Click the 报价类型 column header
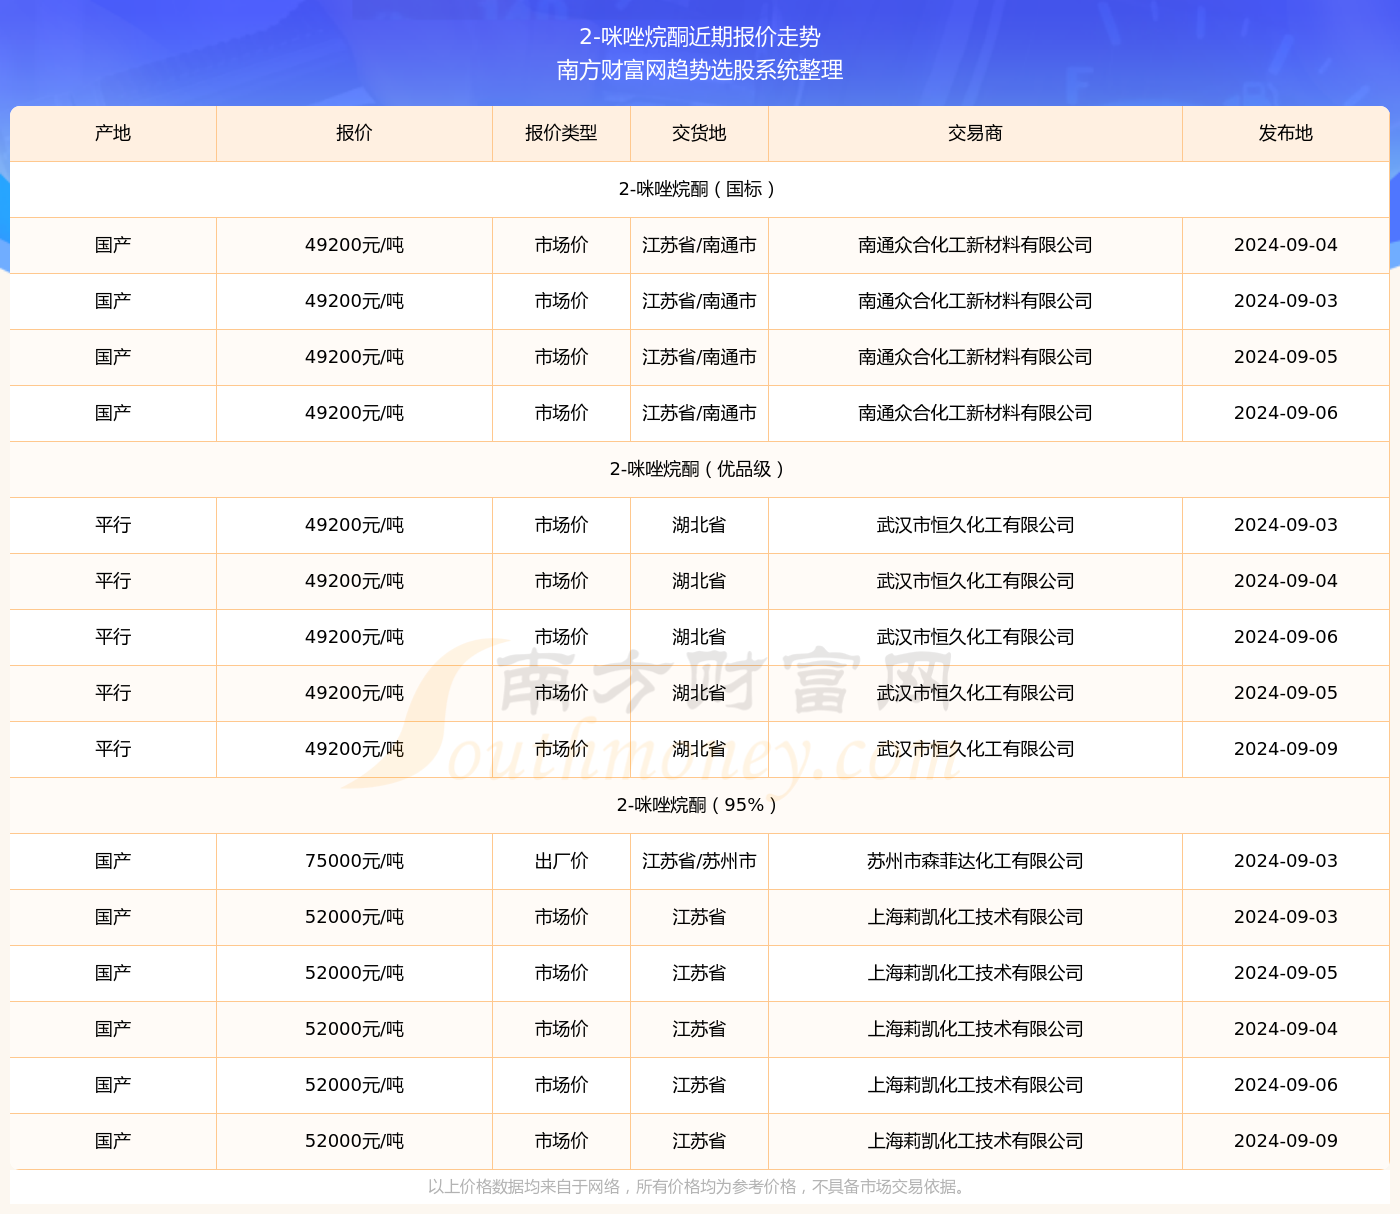This screenshot has height=1214, width=1400. click(x=561, y=133)
